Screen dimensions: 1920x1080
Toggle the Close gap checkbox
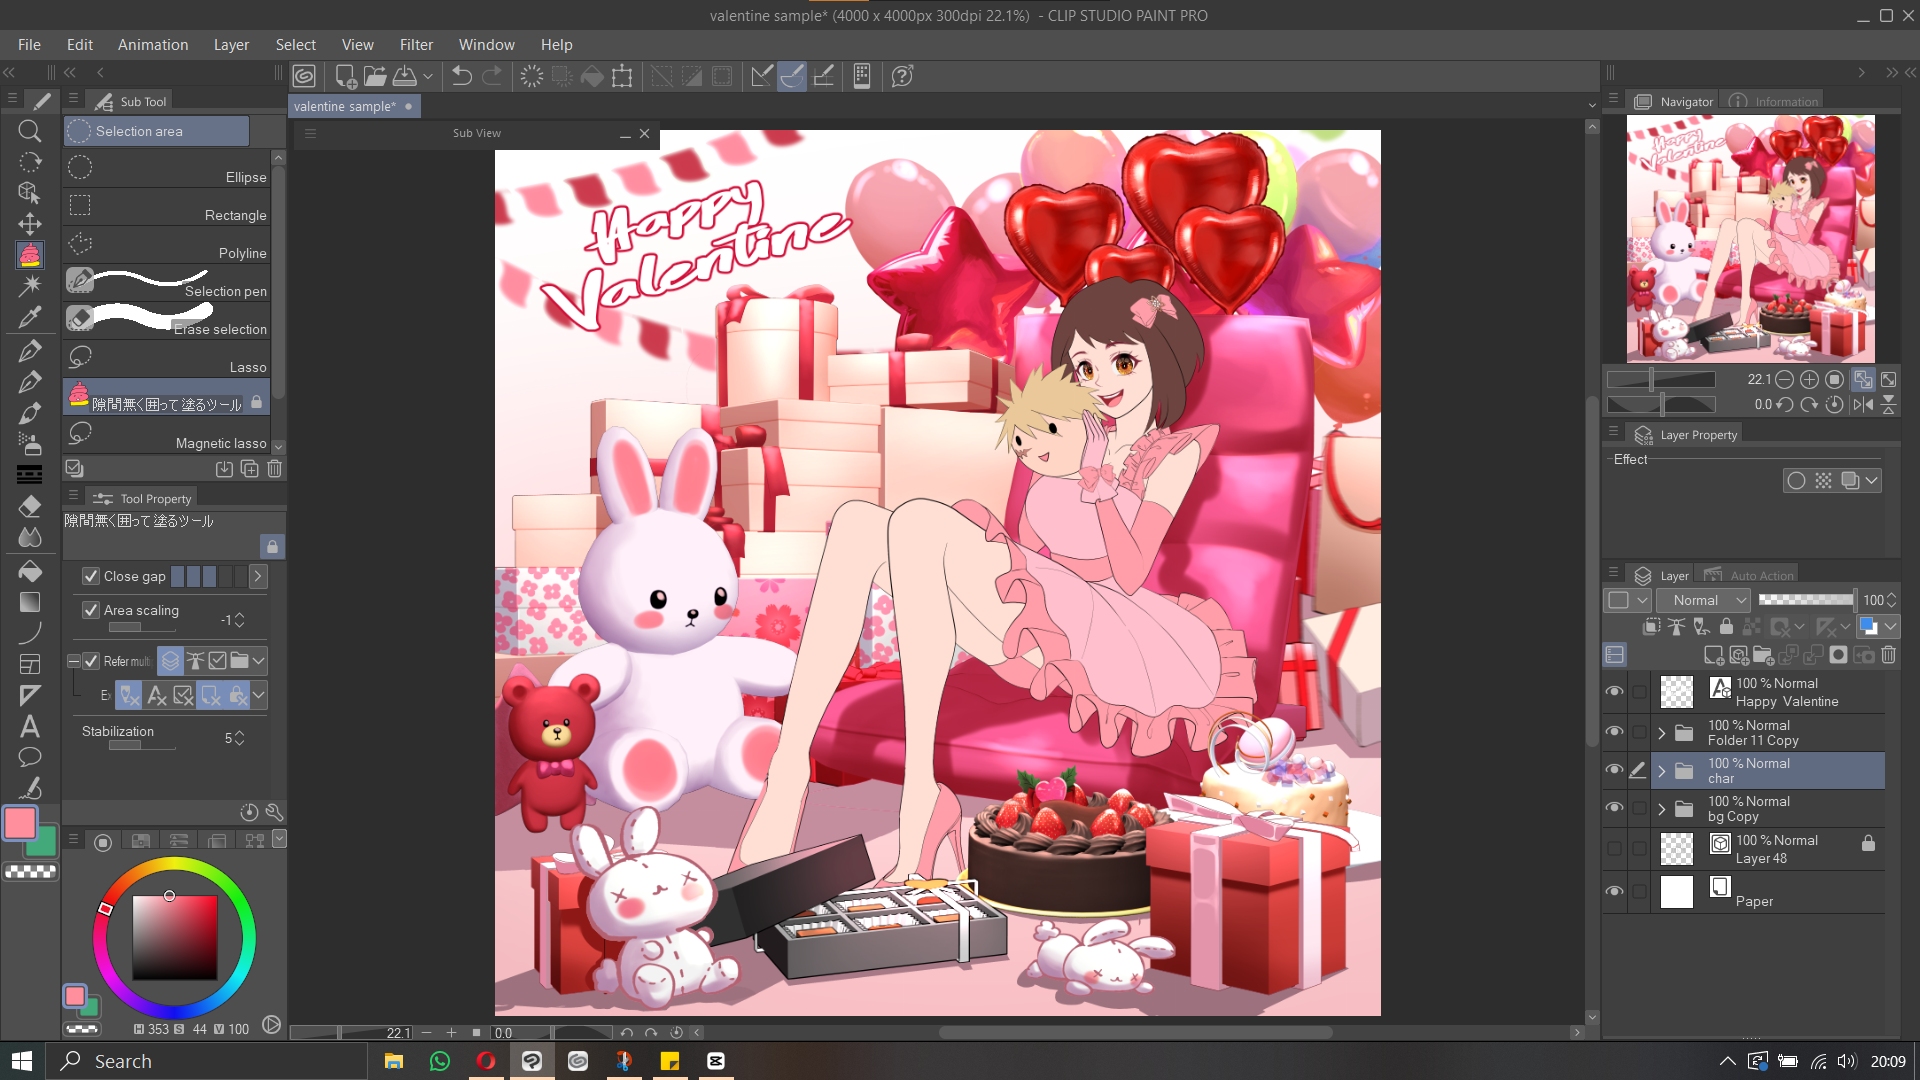pos(91,576)
